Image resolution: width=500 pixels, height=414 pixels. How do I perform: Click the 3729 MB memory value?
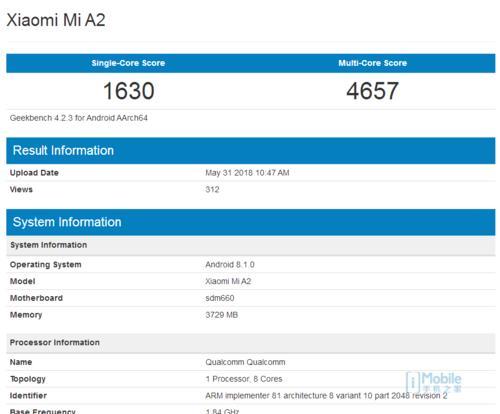(222, 315)
